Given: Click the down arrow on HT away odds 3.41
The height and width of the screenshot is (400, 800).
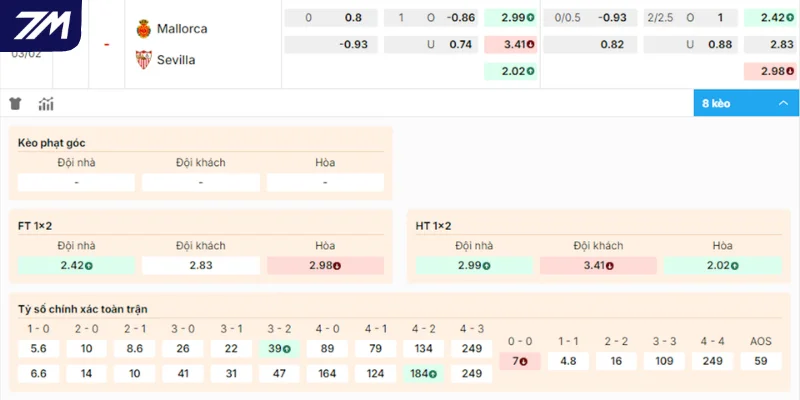Looking at the screenshot, I should coord(609,266).
